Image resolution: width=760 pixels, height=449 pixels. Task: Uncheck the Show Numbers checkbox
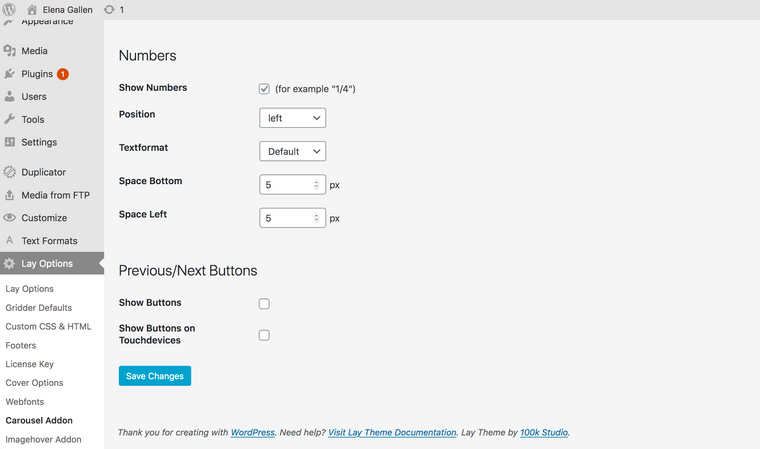coord(264,89)
